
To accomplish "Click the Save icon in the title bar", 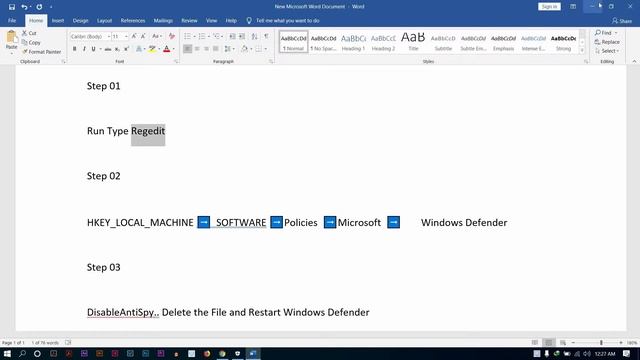I will (12, 7).
